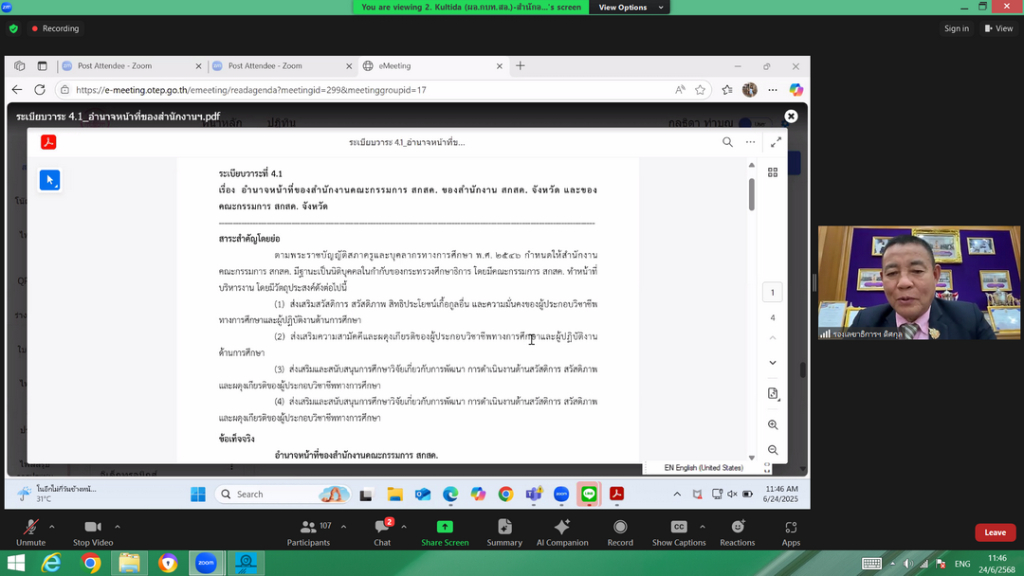Screen dimensions: 1024x576
Task: Open meeting Summary
Action: tap(504, 532)
